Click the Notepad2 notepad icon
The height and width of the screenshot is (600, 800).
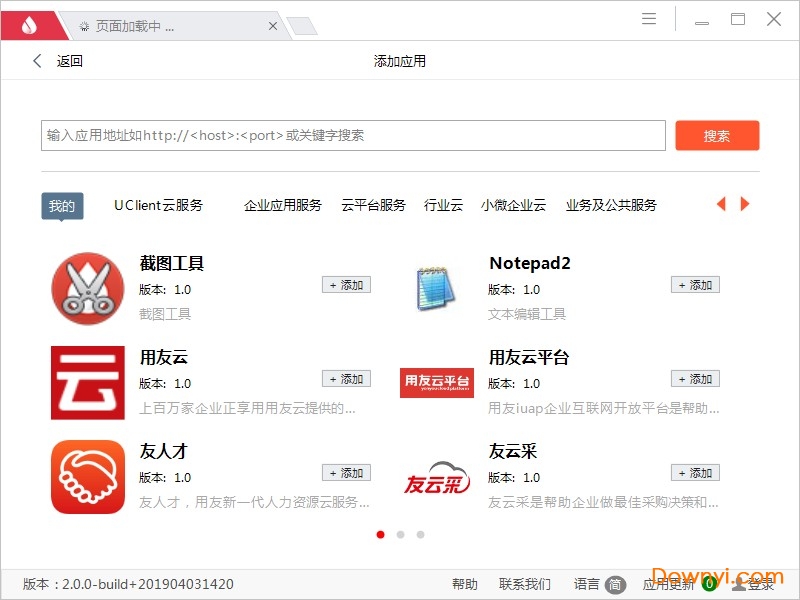(x=436, y=288)
